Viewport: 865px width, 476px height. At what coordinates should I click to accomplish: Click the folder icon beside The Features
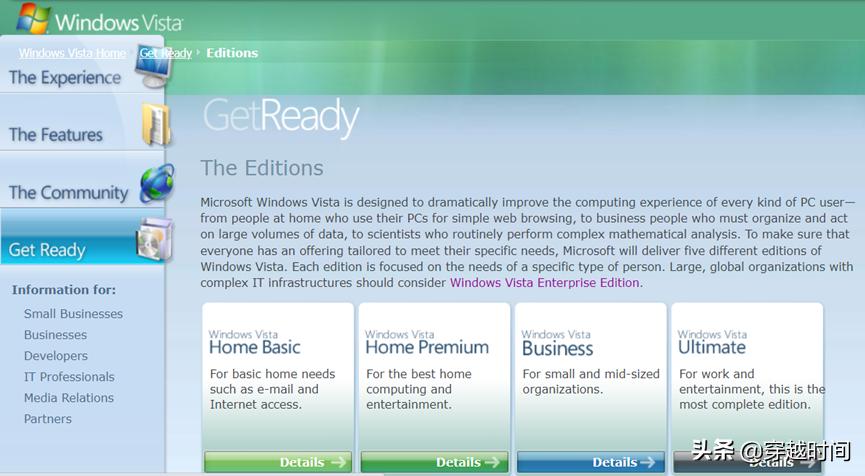[157, 125]
